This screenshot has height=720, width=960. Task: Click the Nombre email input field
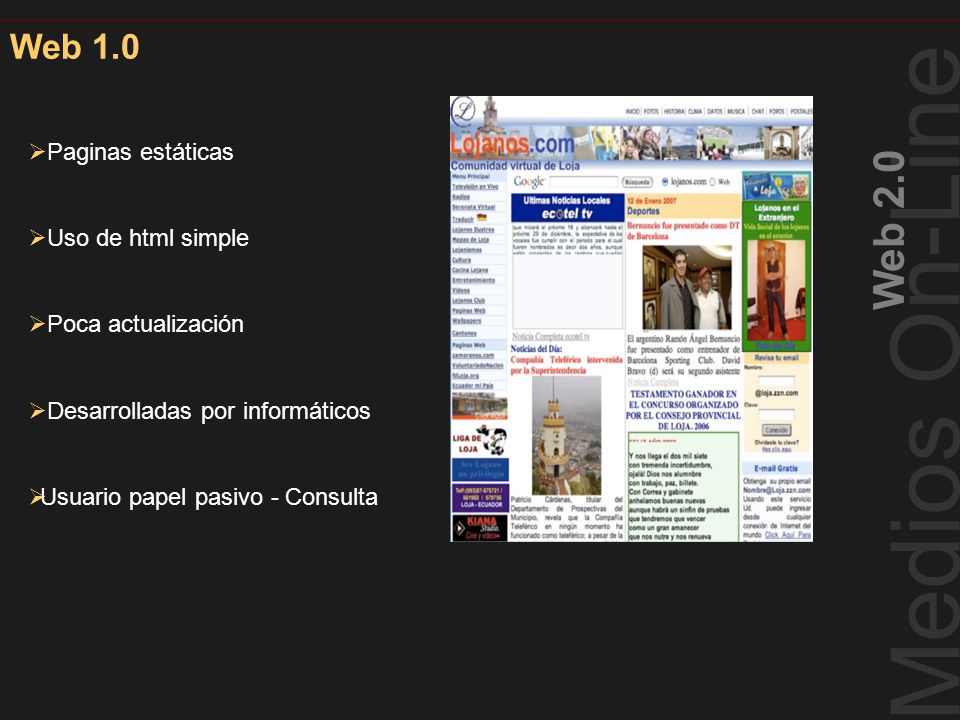[x=776, y=381]
